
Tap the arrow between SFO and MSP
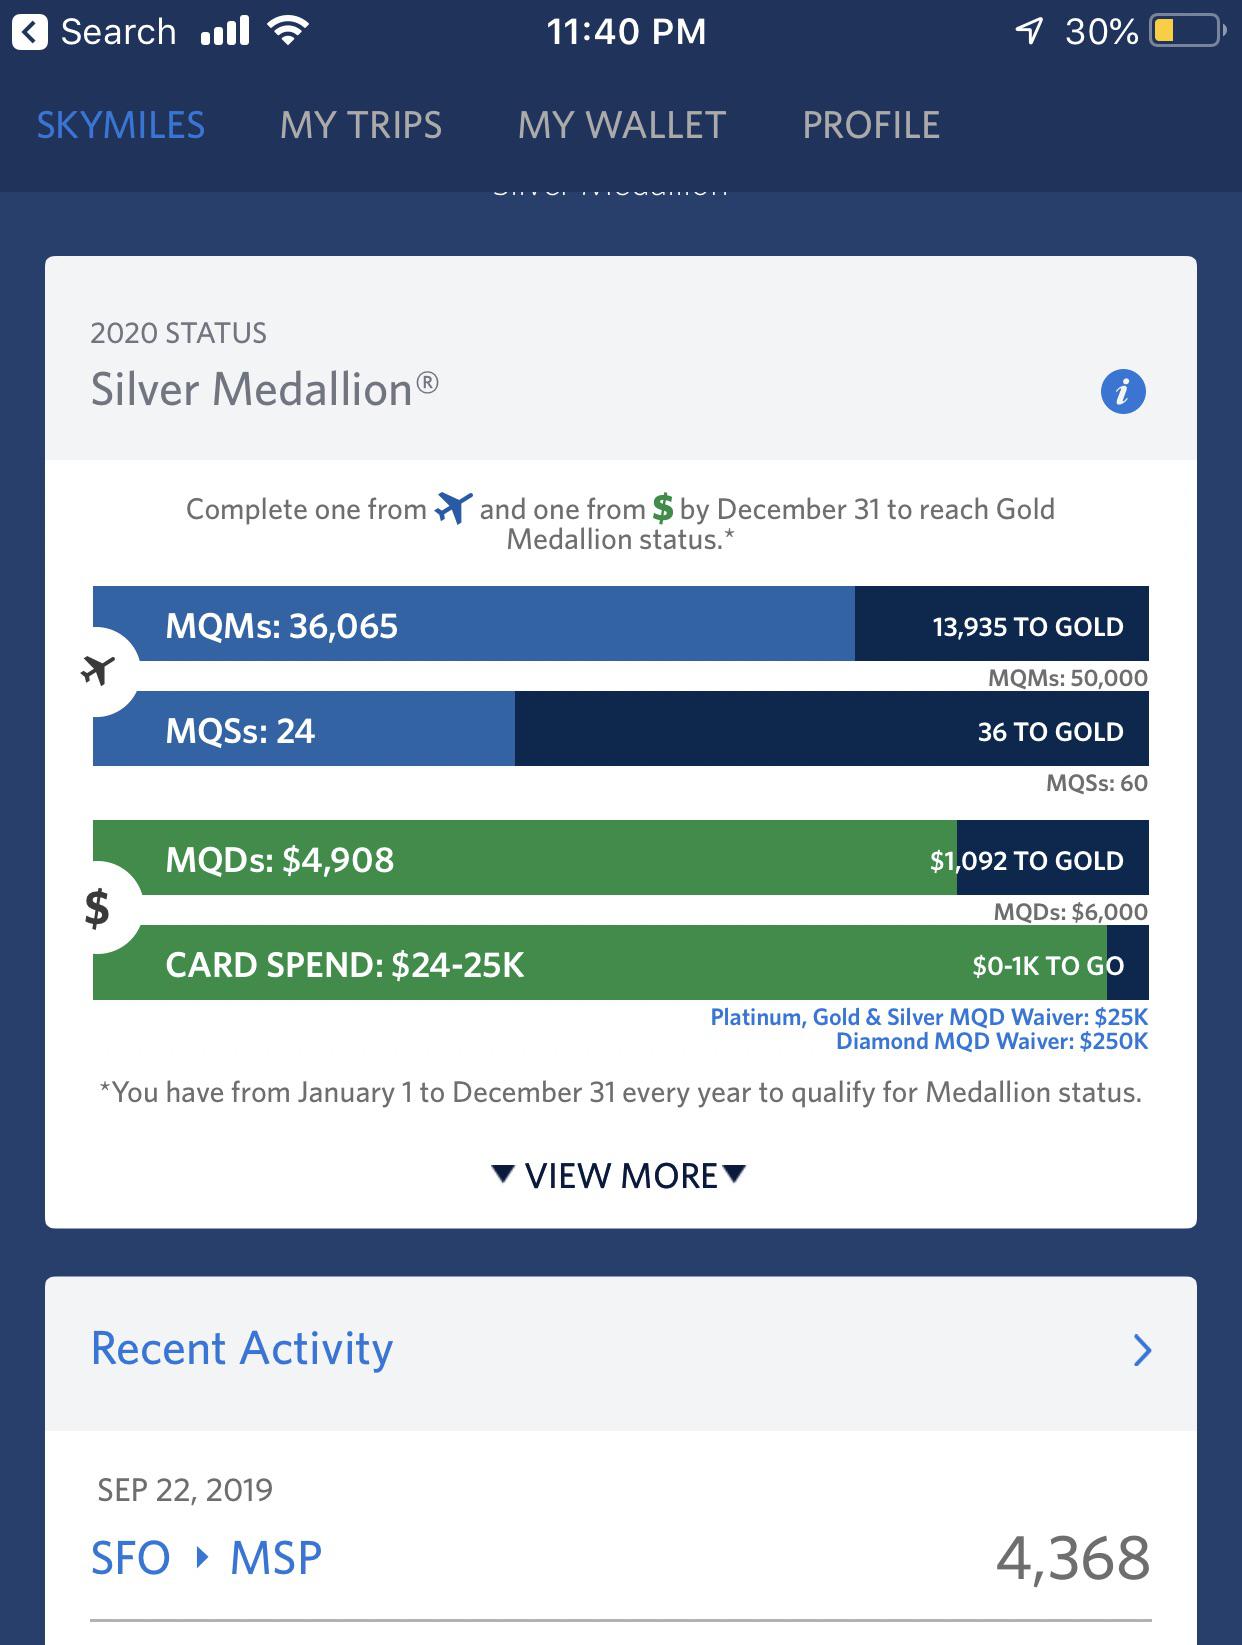click(203, 1556)
